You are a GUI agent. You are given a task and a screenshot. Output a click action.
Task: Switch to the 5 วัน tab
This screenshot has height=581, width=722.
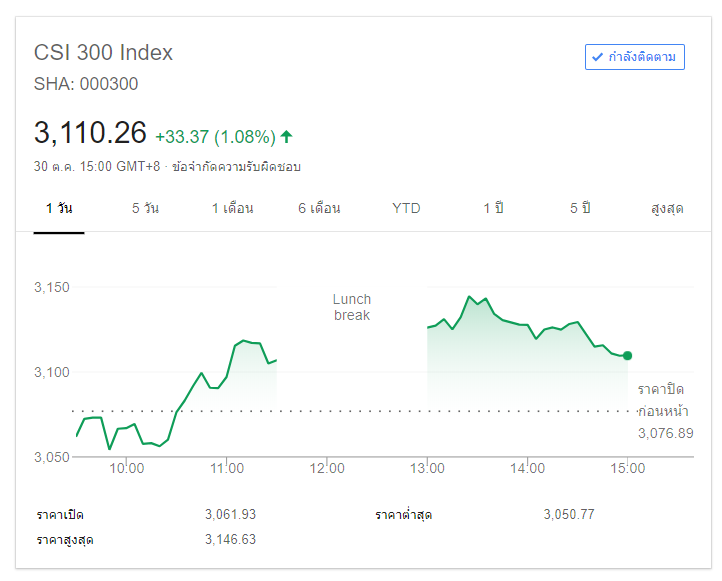pyautogui.click(x=145, y=208)
